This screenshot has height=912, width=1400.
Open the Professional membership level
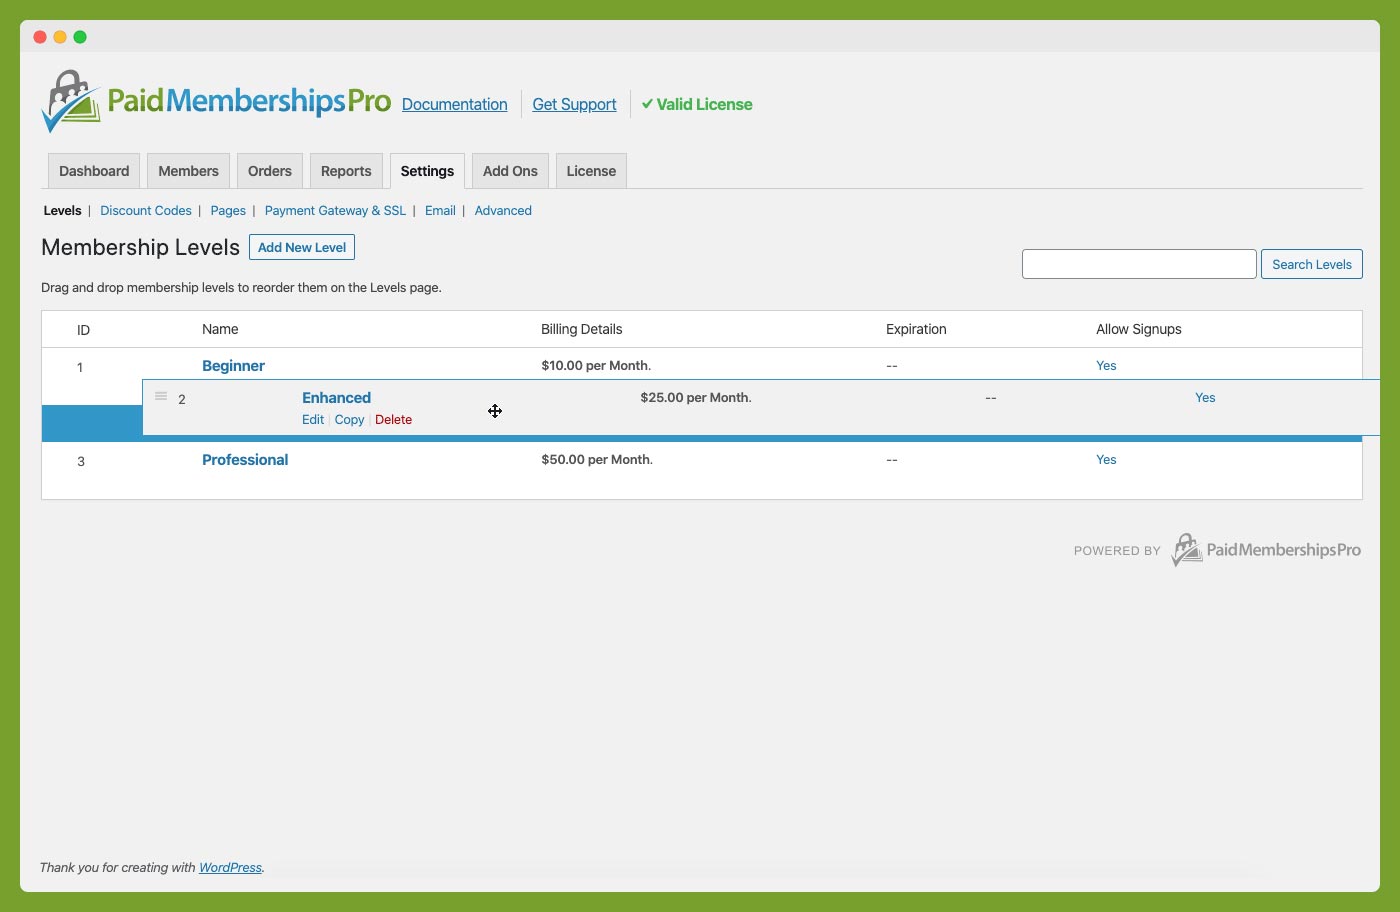click(x=245, y=460)
